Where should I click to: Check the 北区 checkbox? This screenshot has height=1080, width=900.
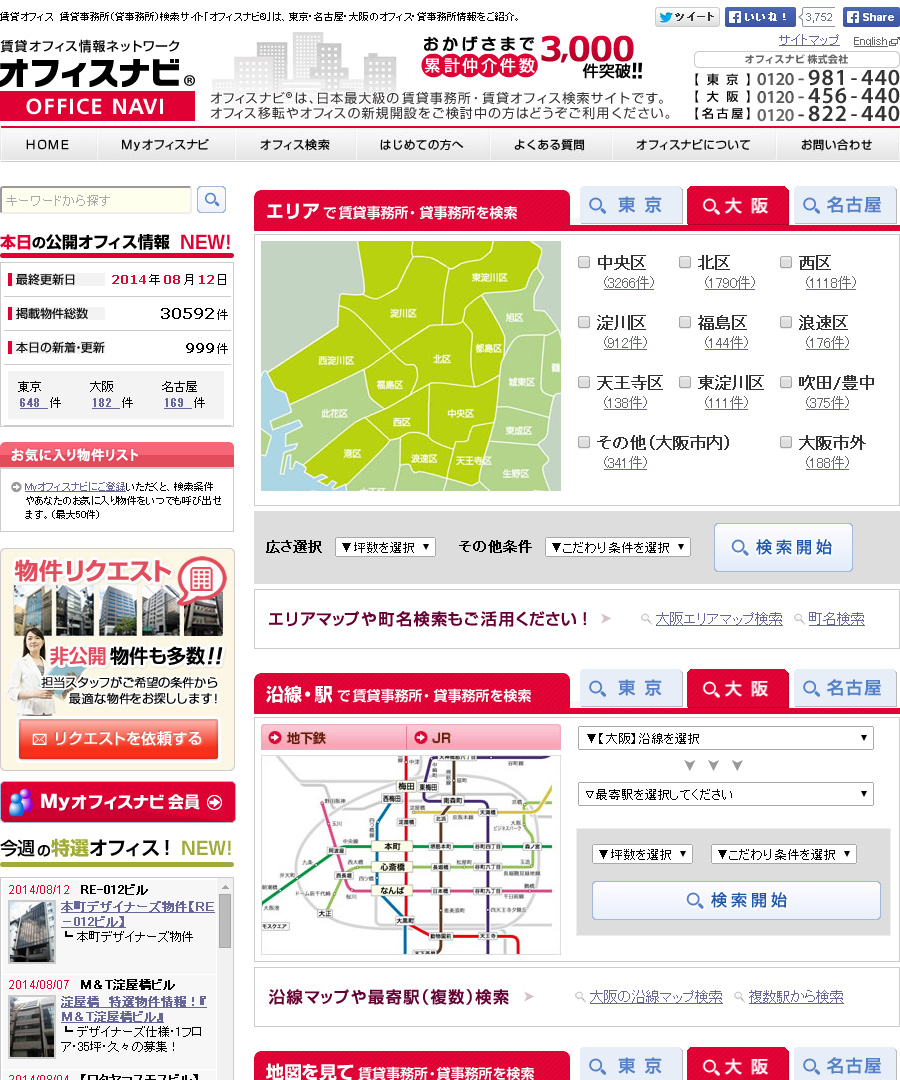(685, 262)
